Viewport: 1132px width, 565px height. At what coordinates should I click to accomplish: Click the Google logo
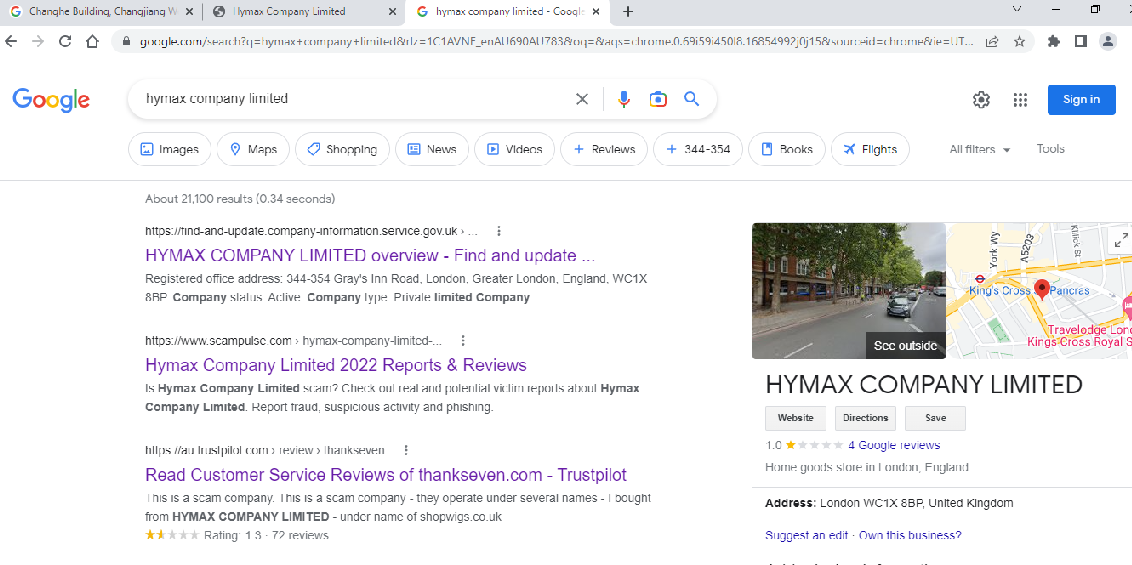[51, 100]
